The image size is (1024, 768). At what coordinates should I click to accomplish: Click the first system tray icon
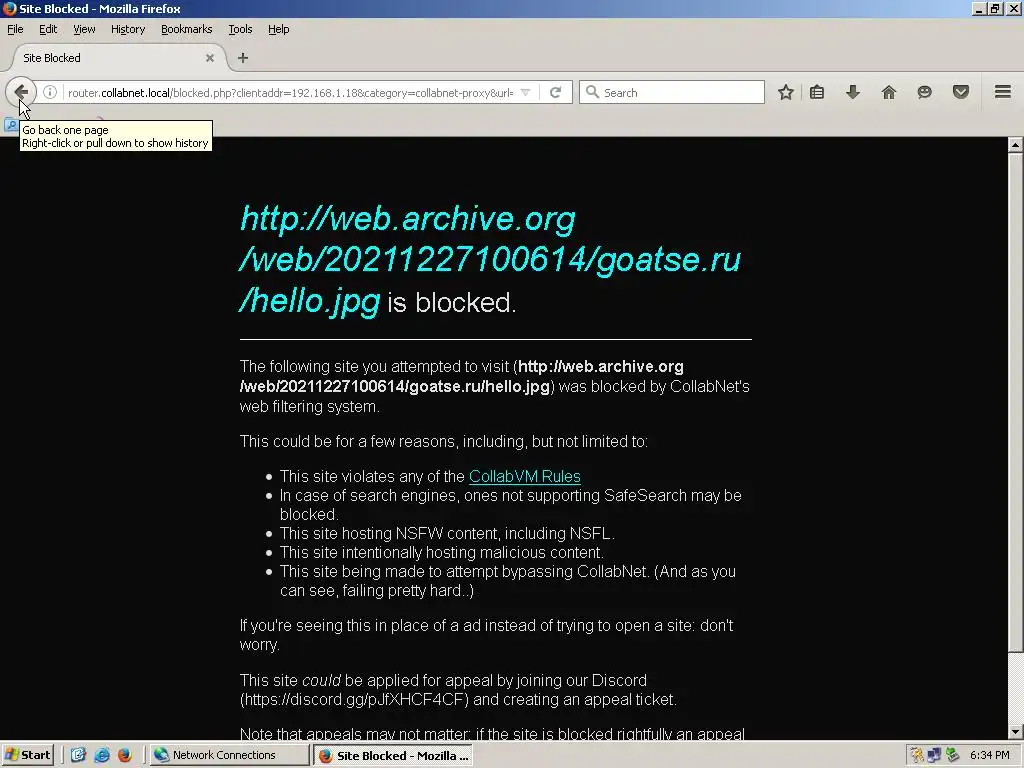pyautogui.click(x=917, y=755)
